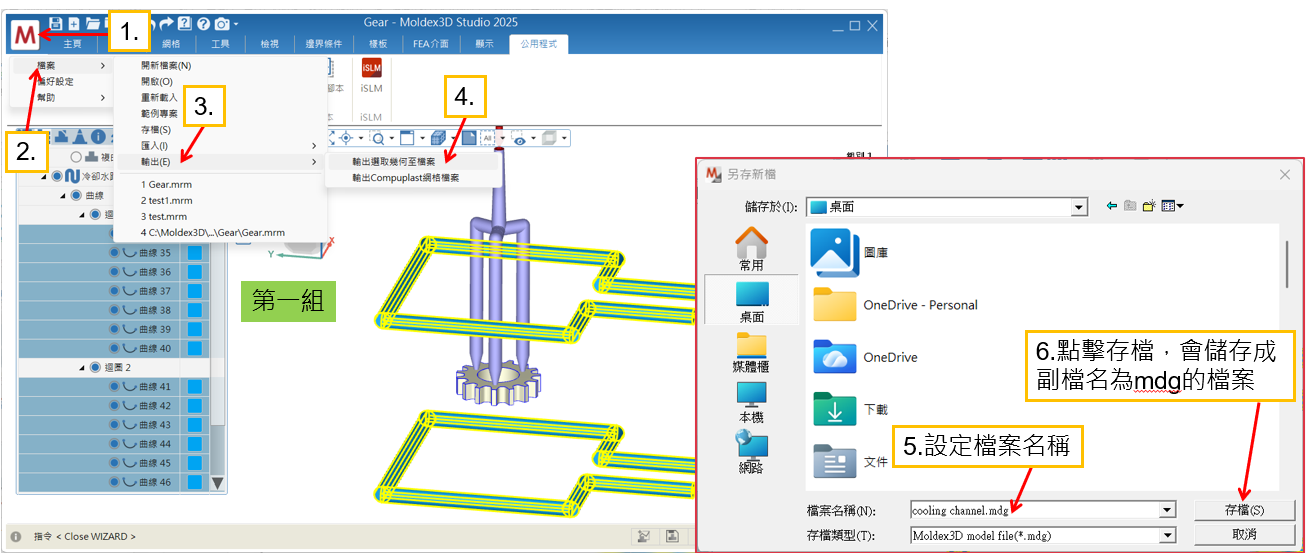This screenshot has width=1306, height=553.
Task: Click the go-back arrow icon in save dialog
Action: click(x=1111, y=206)
